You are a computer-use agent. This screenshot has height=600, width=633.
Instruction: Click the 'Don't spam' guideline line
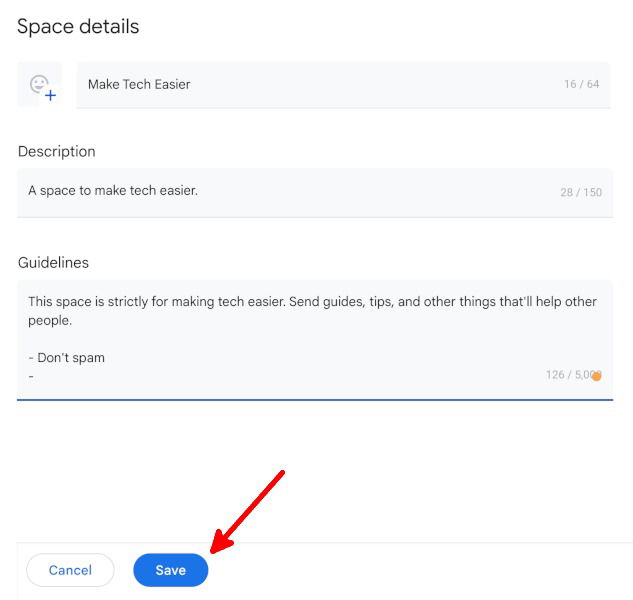(66, 357)
